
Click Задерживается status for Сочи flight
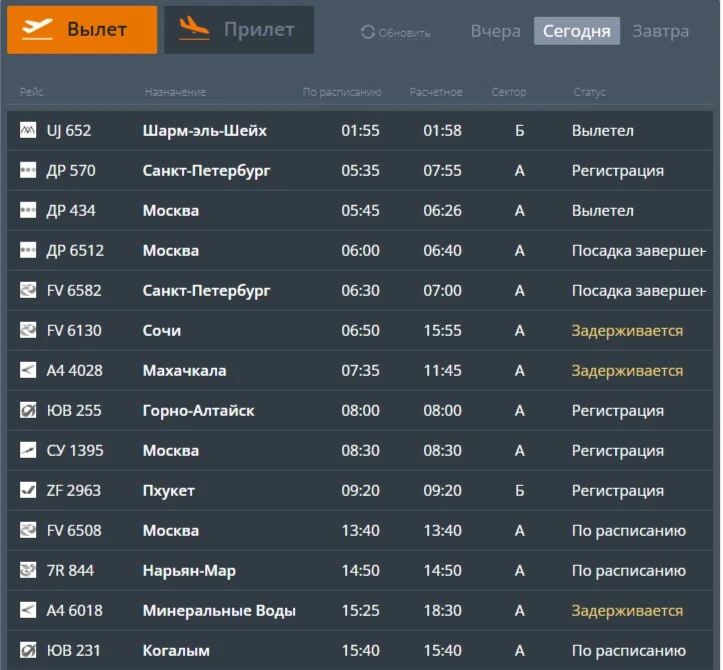coord(627,331)
